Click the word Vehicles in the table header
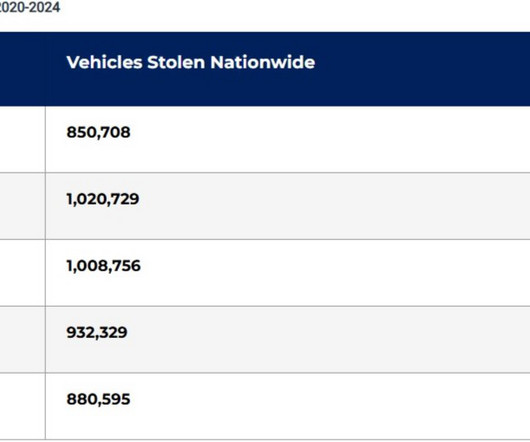Viewport: 530px width, 442px height. tap(104, 62)
